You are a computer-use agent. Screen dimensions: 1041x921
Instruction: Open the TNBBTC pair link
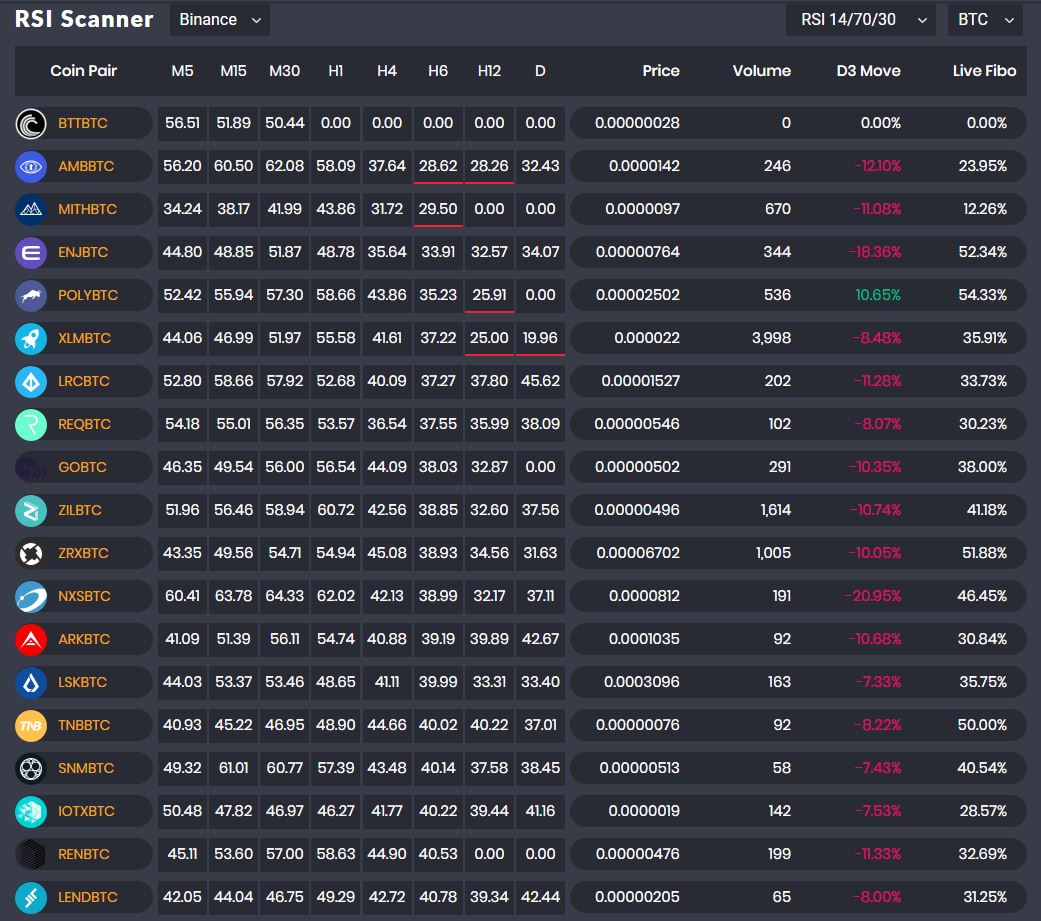click(x=84, y=726)
